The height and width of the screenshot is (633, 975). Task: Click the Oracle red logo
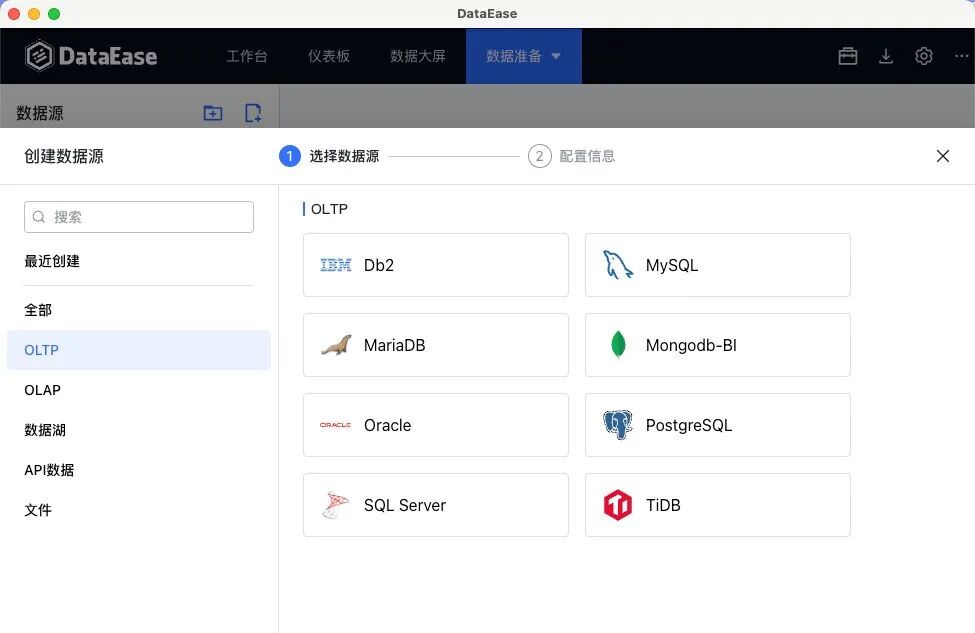336,425
